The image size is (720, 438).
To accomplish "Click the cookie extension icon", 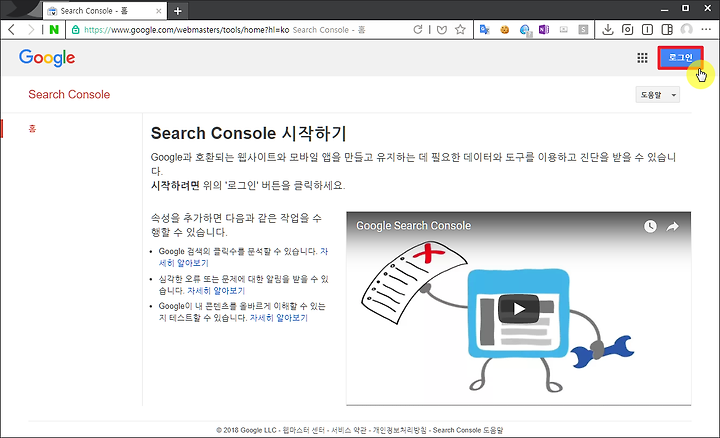I will (x=505, y=30).
